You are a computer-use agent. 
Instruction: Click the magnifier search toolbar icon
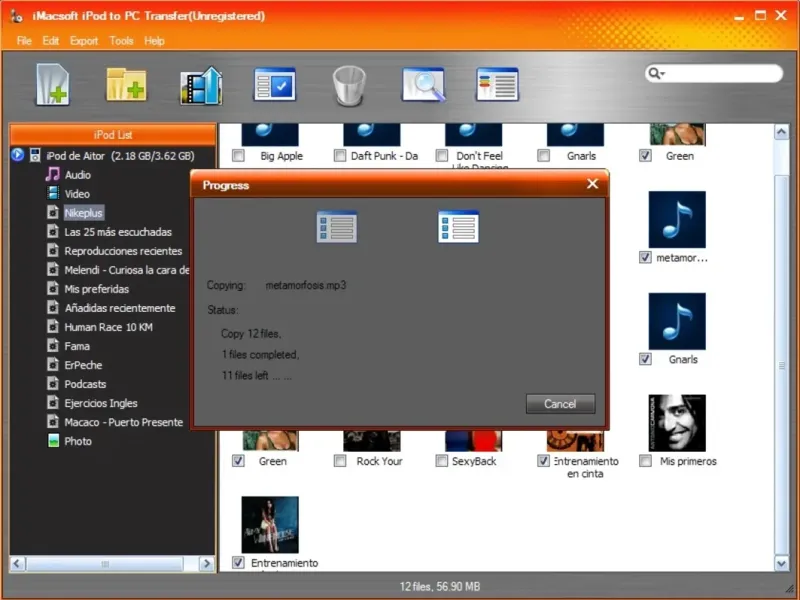coord(423,85)
